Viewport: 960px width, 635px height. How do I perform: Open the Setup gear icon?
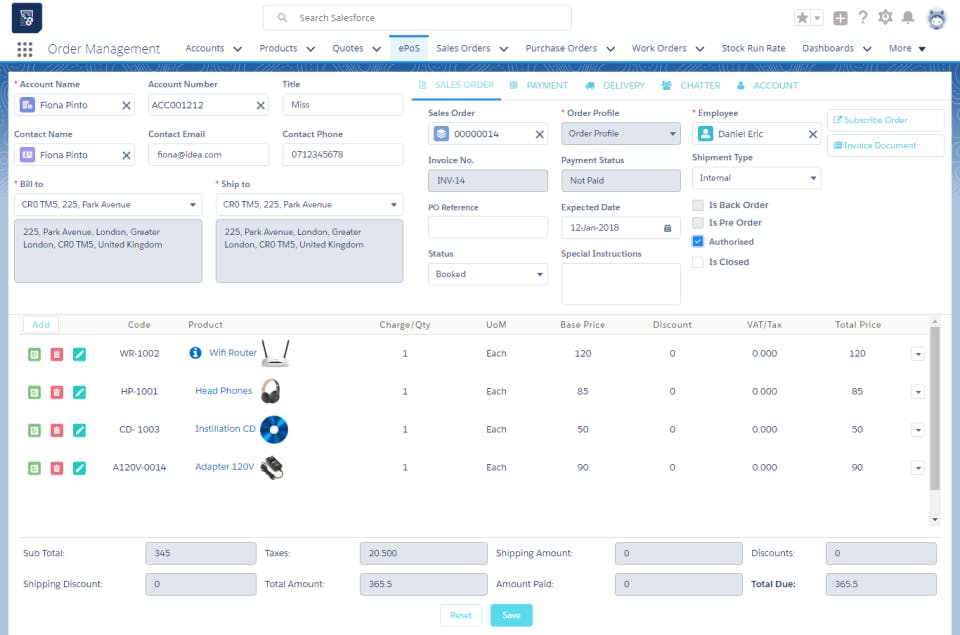[x=885, y=17]
